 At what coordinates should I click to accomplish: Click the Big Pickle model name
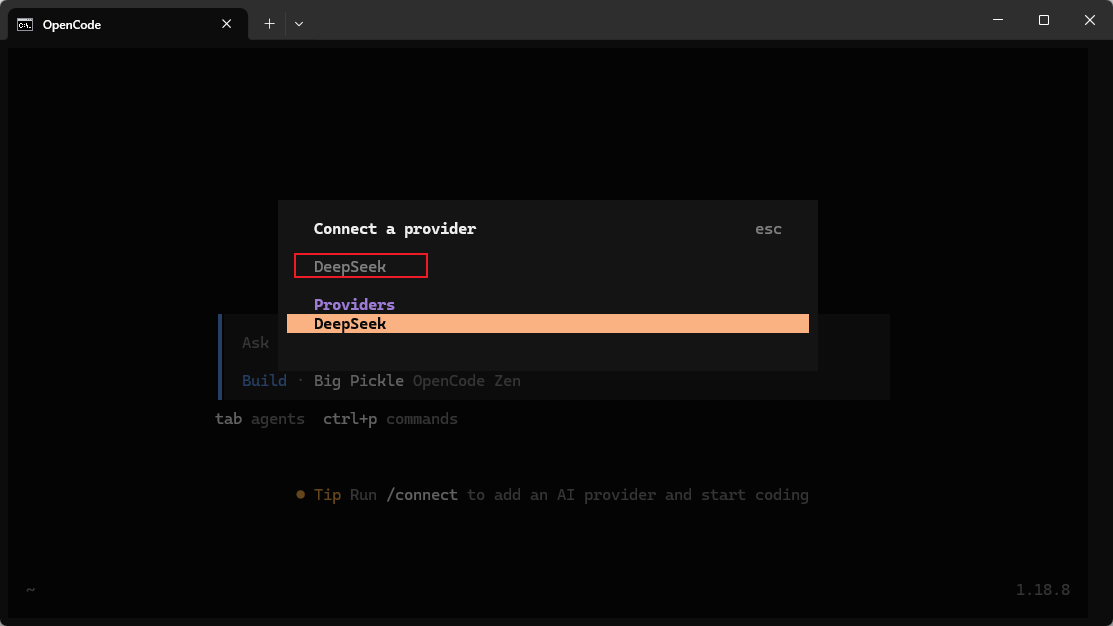(x=358, y=380)
